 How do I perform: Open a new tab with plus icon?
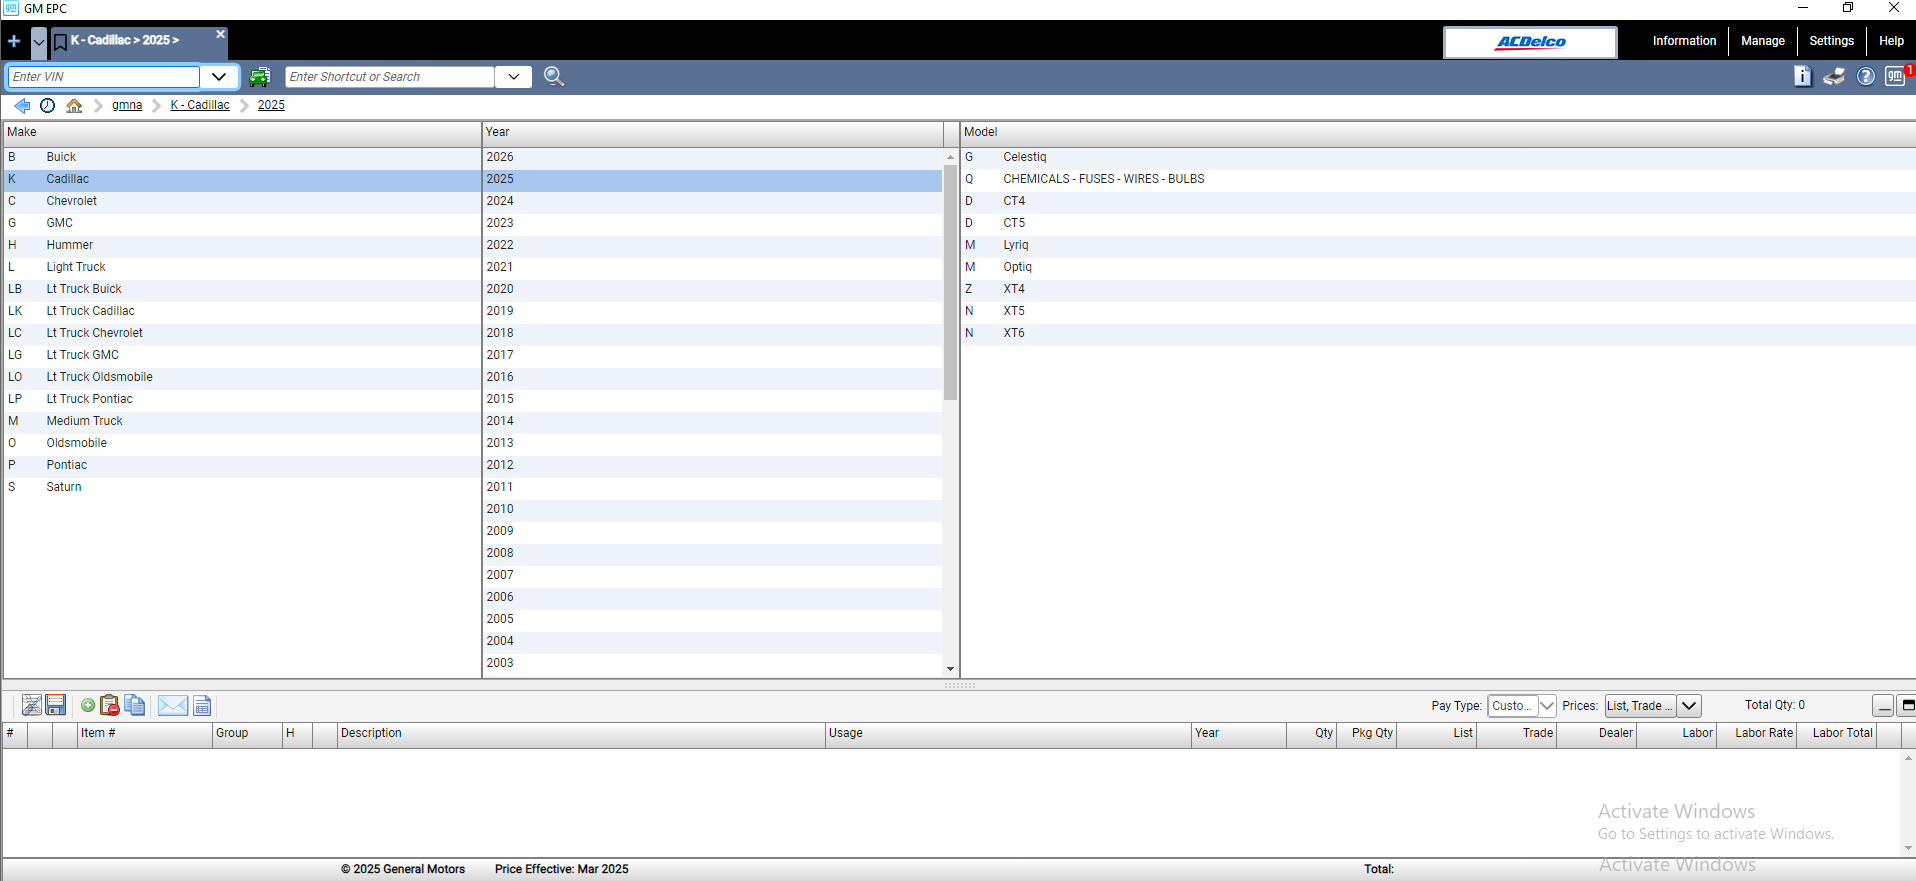pos(14,41)
